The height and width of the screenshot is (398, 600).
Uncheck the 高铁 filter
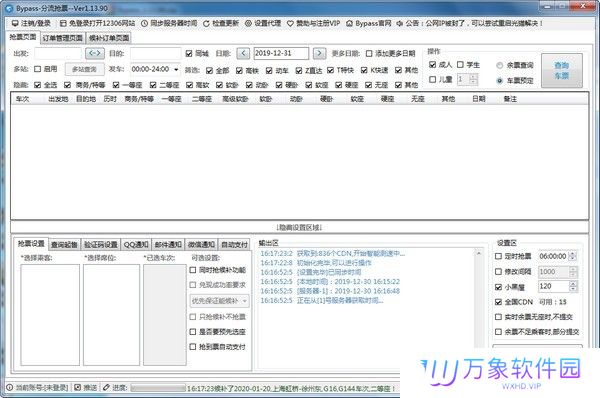pyautogui.click(x=239, y=70)
